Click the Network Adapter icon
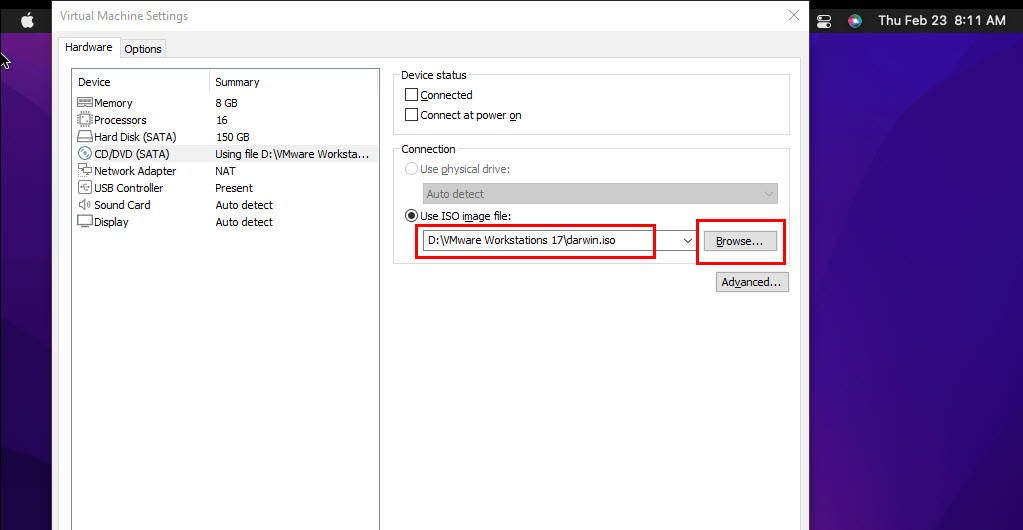The width and height of the screenshot is (1023, 530). point(85,171)
